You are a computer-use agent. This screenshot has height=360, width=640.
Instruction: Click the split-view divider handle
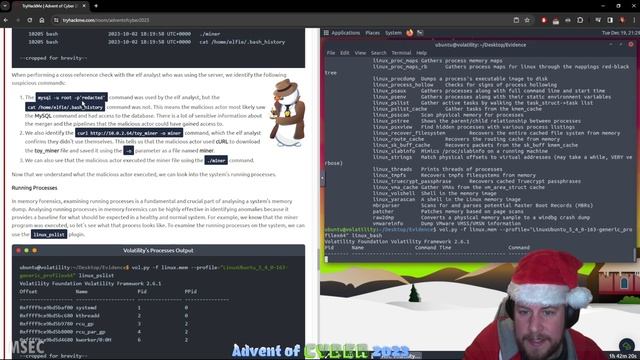pos(322,178)
